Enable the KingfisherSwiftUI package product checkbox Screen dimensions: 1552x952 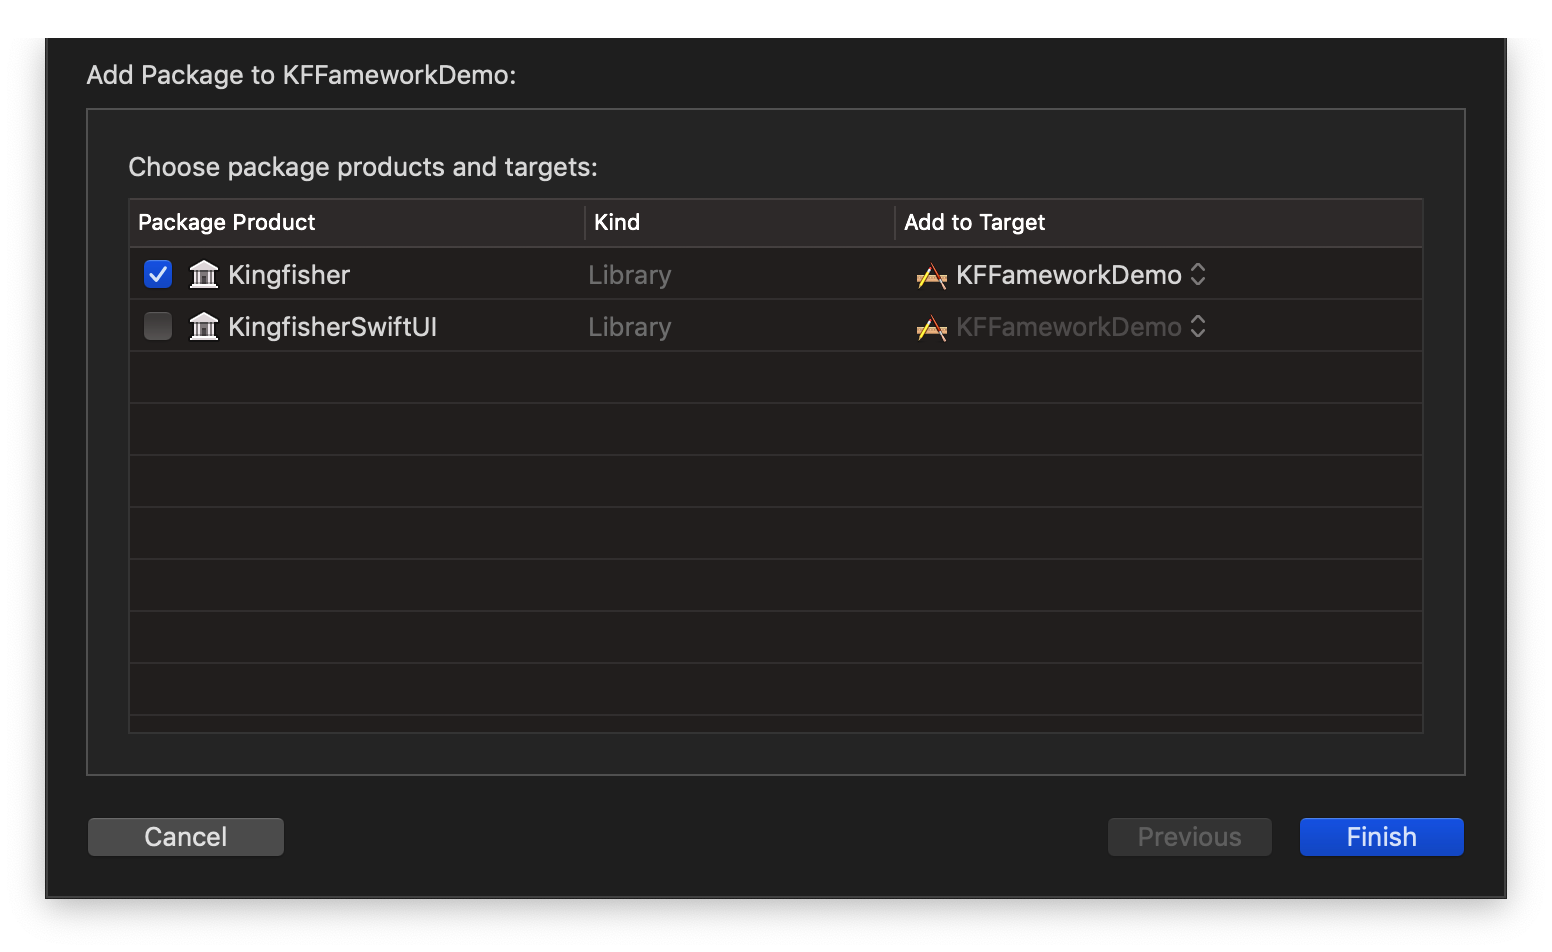click(158, 326)
